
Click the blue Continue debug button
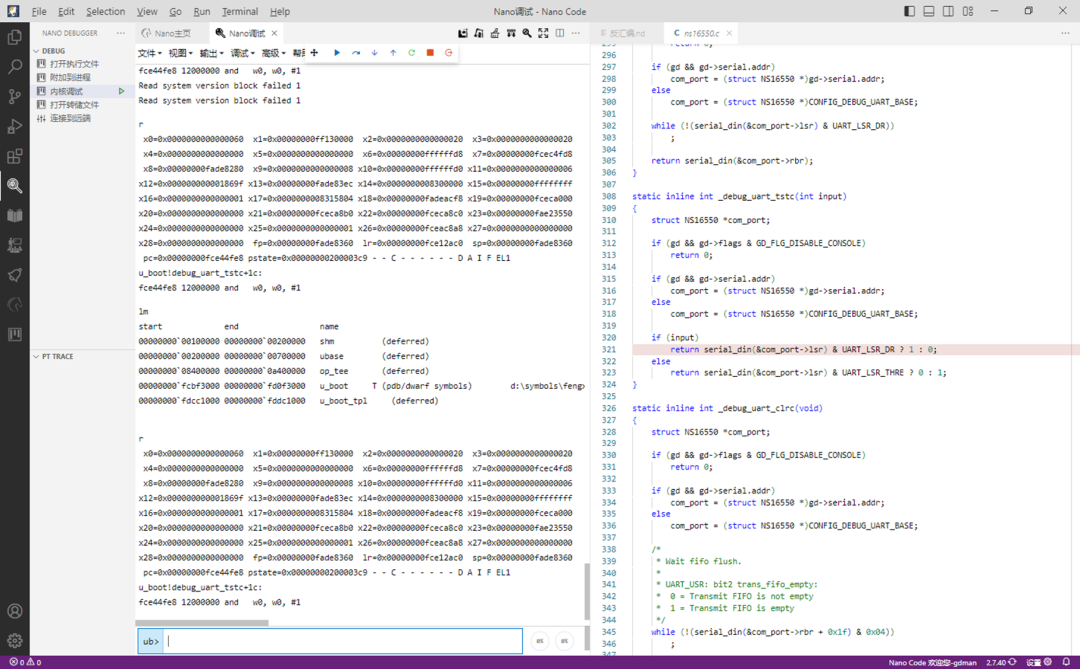[x=337, y=53]
